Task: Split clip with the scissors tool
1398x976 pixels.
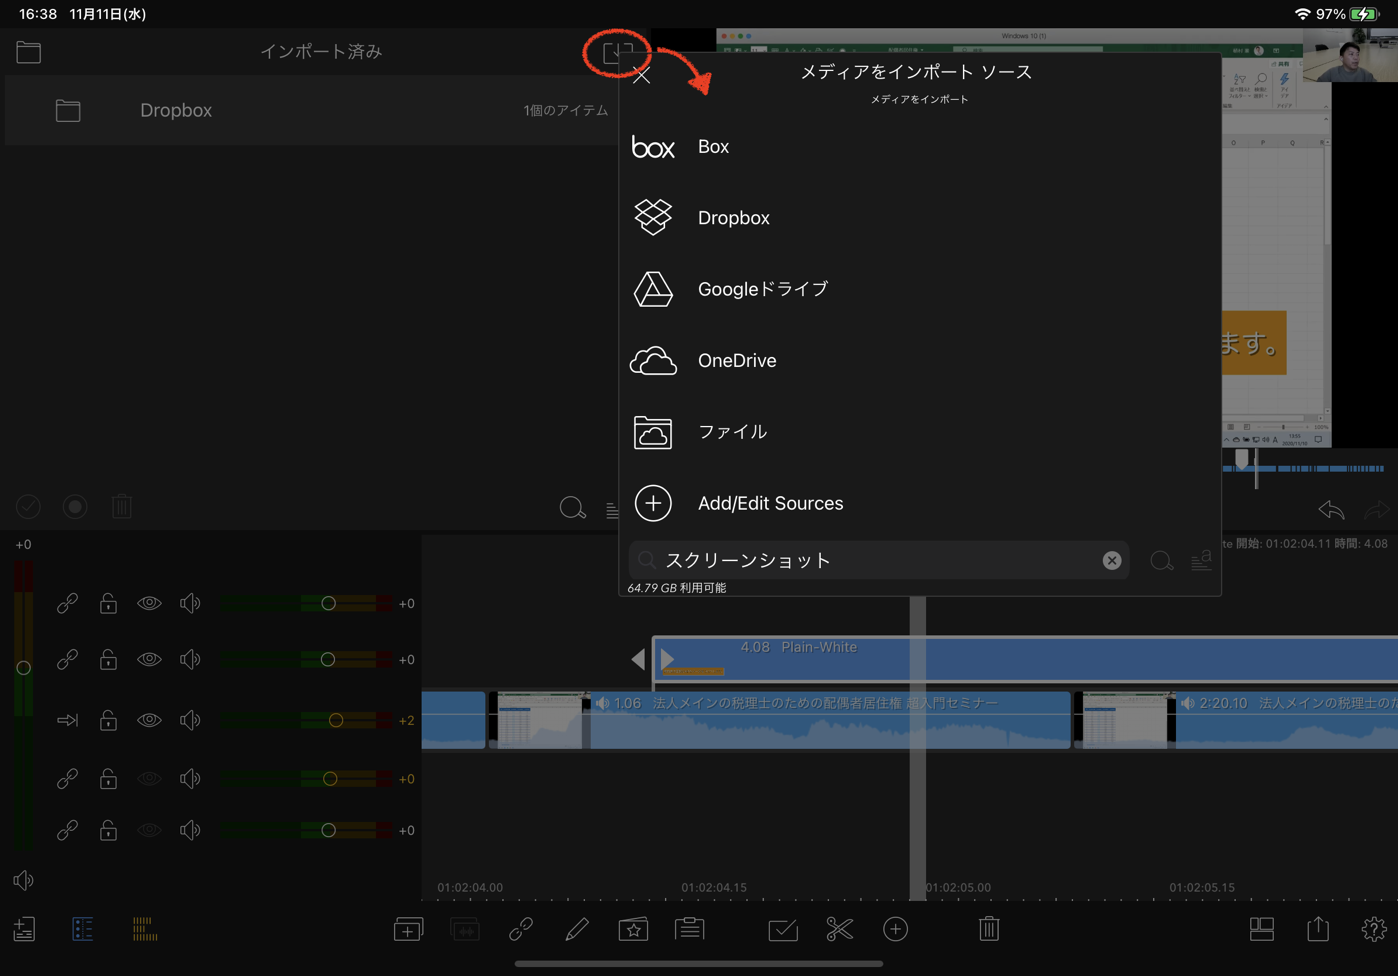Action: coord(839,929)
